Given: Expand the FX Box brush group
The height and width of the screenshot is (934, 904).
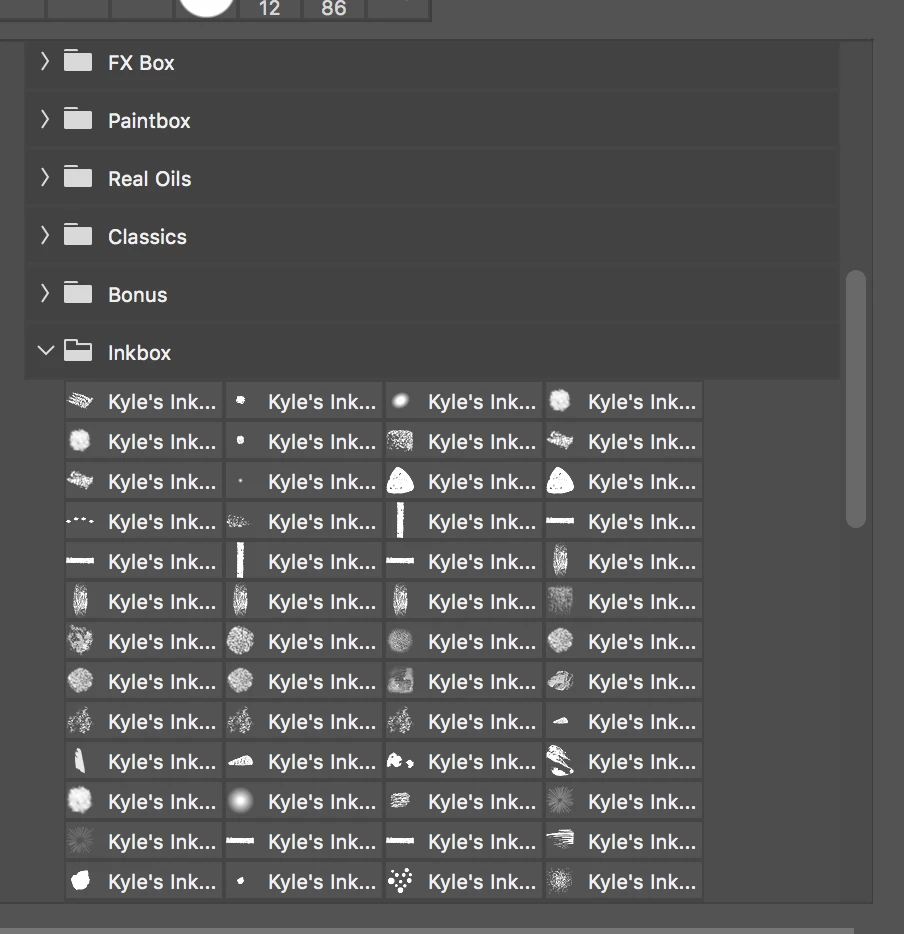Looking at the screenshot, I should tap(45, 61).
